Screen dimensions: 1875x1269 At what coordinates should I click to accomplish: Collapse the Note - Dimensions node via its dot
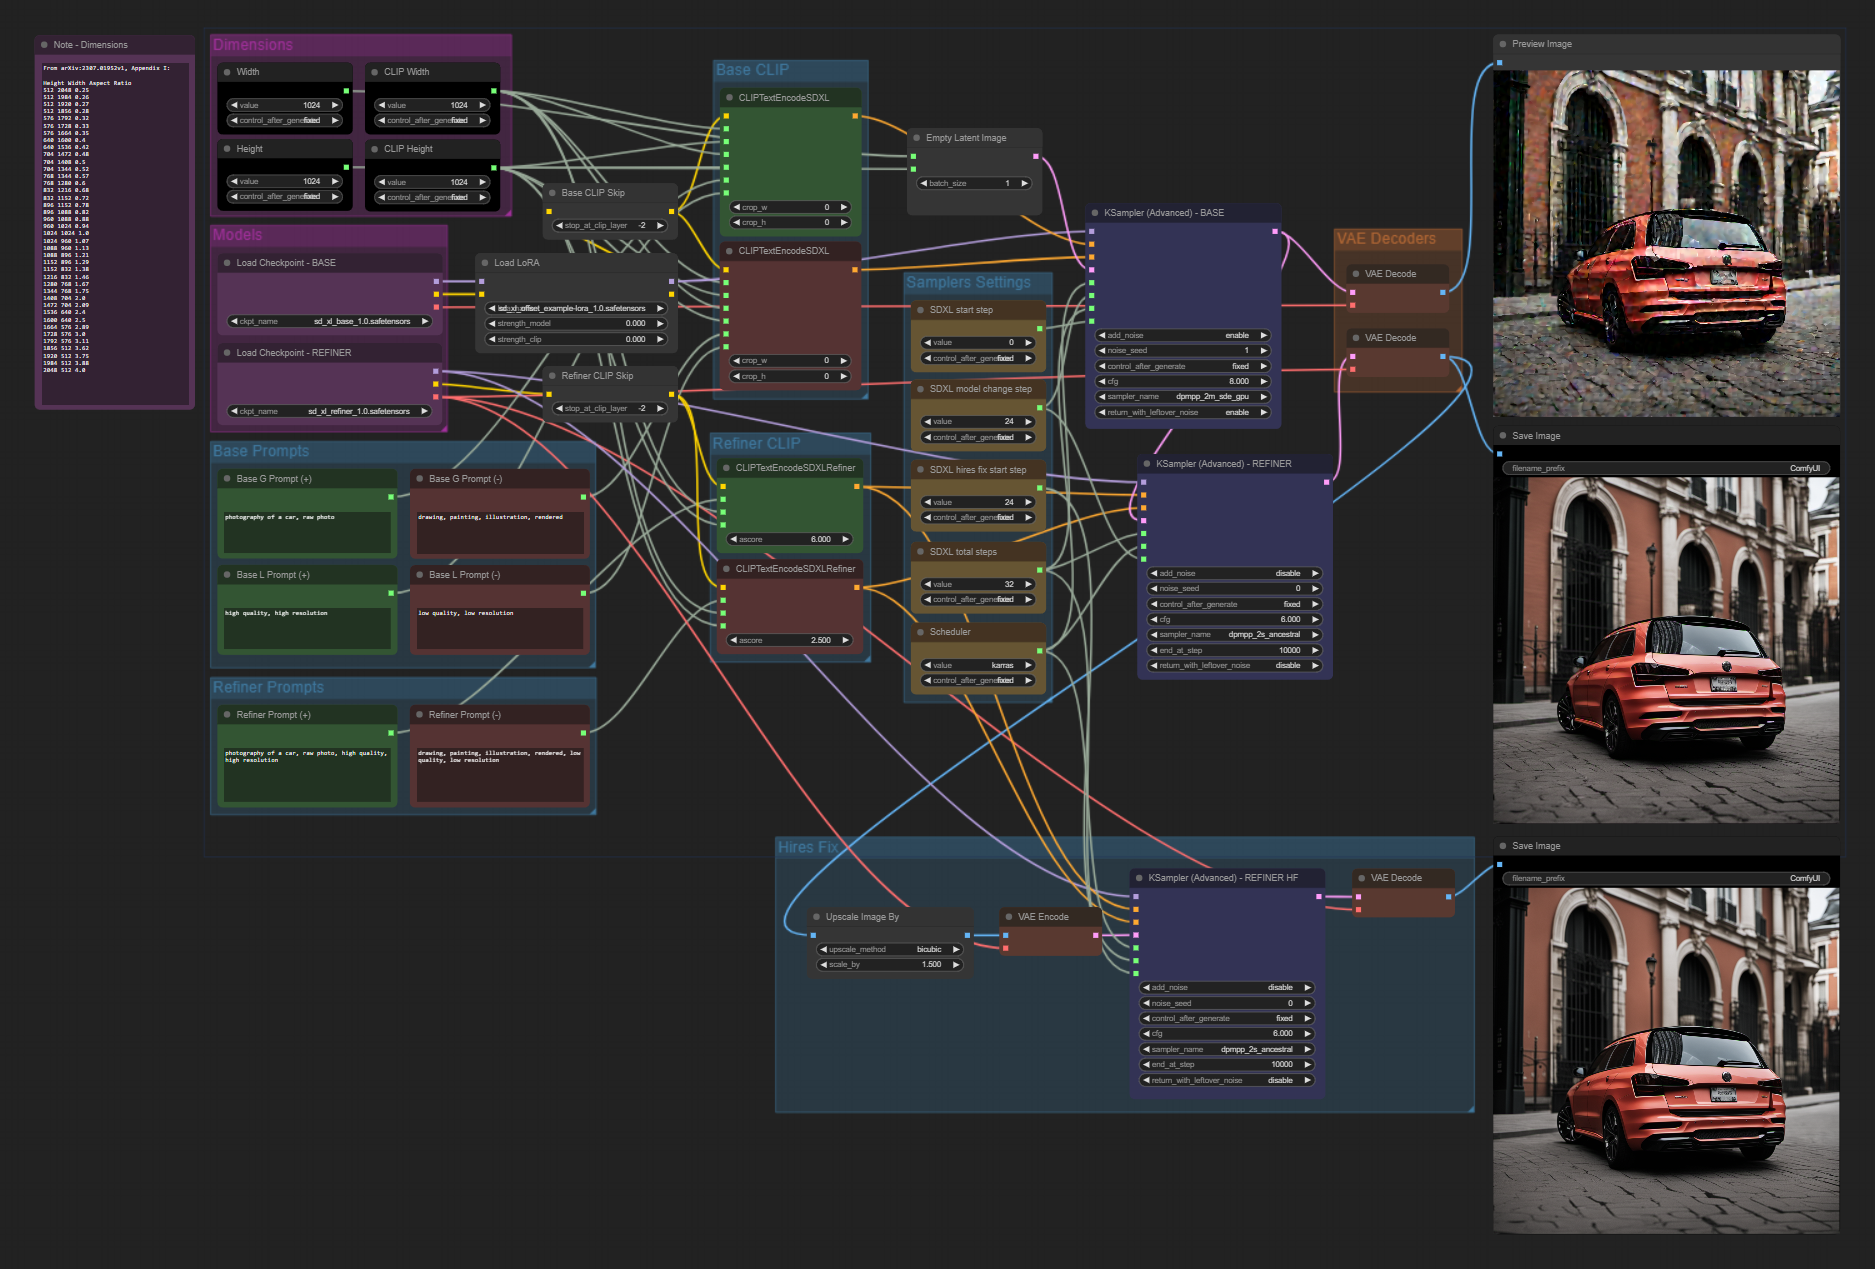pyautogui.click(x=44, y=45)
